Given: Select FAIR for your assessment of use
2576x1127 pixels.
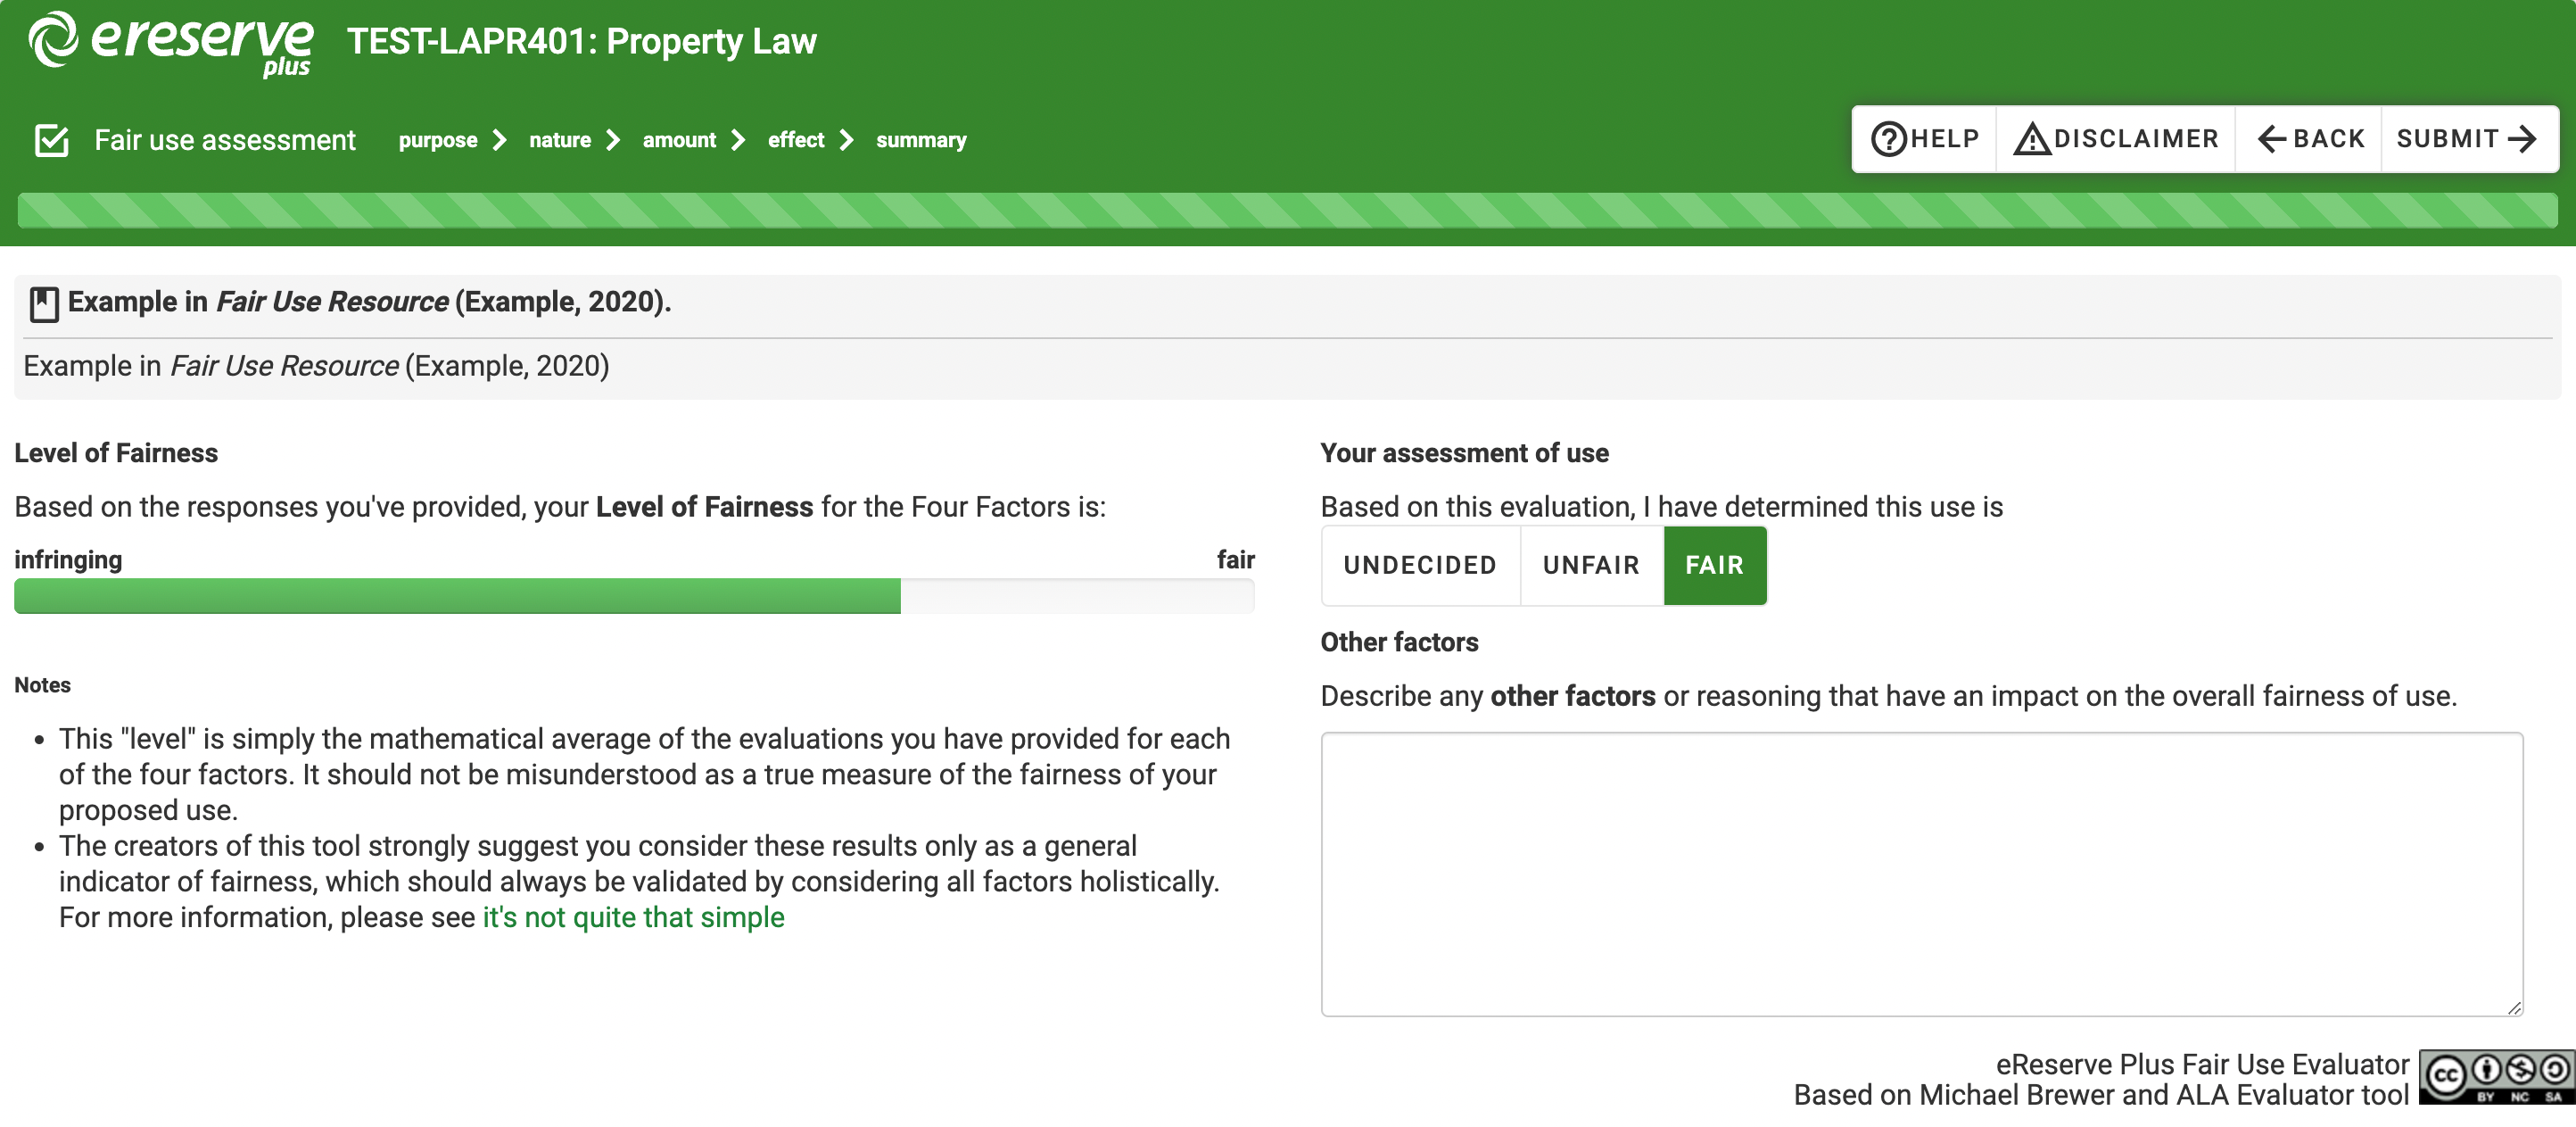Looking at the screenshot, I should [1714, 565].
